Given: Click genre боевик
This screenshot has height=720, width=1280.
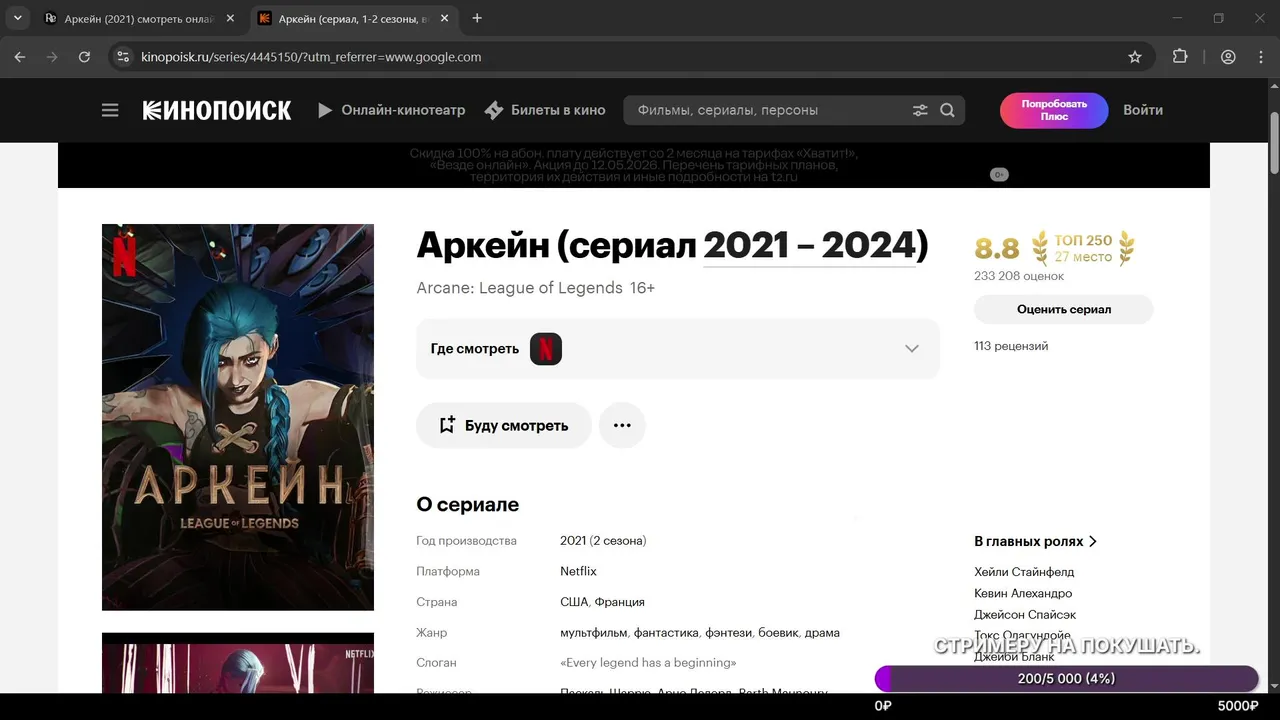Looking at the screenshot, I should [x=777, y=633].
